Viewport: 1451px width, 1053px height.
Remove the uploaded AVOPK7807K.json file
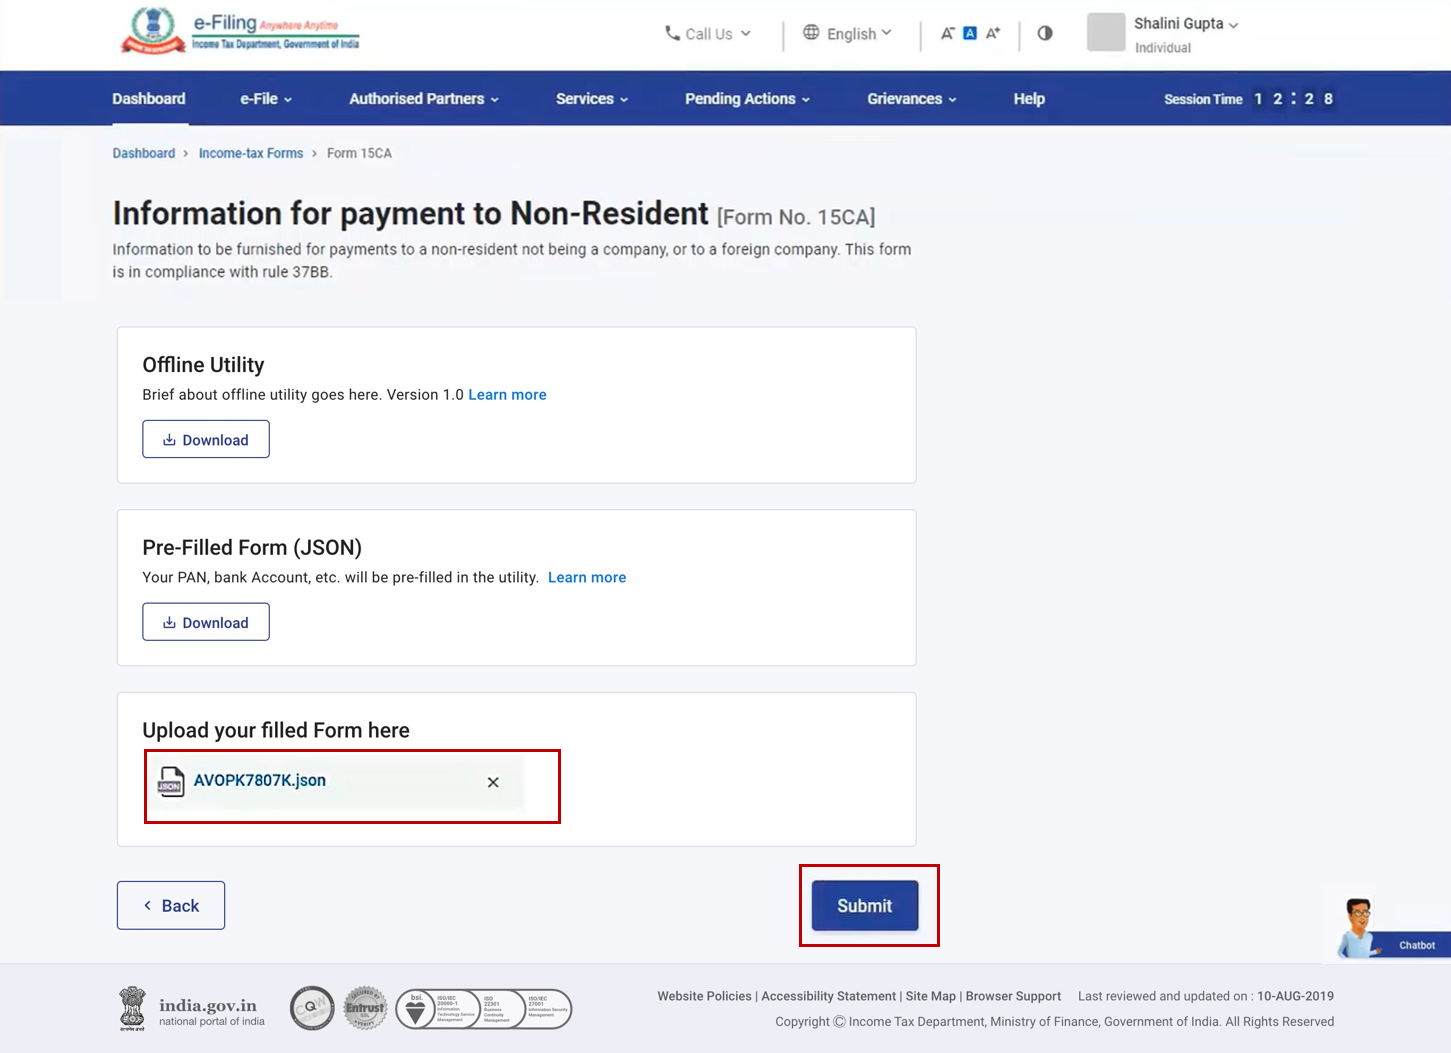click(x=493, y=782)
